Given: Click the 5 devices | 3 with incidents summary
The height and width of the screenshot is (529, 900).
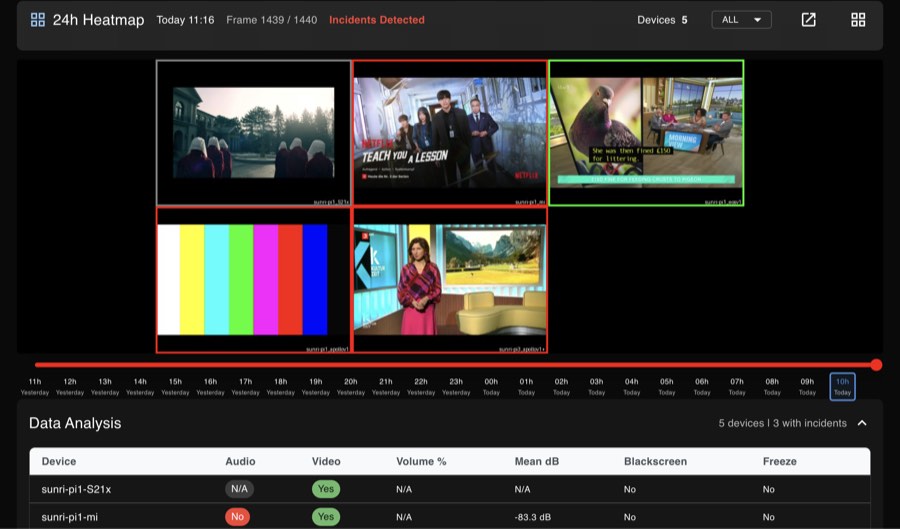Looking at the screenshot, I should point(783,423).
